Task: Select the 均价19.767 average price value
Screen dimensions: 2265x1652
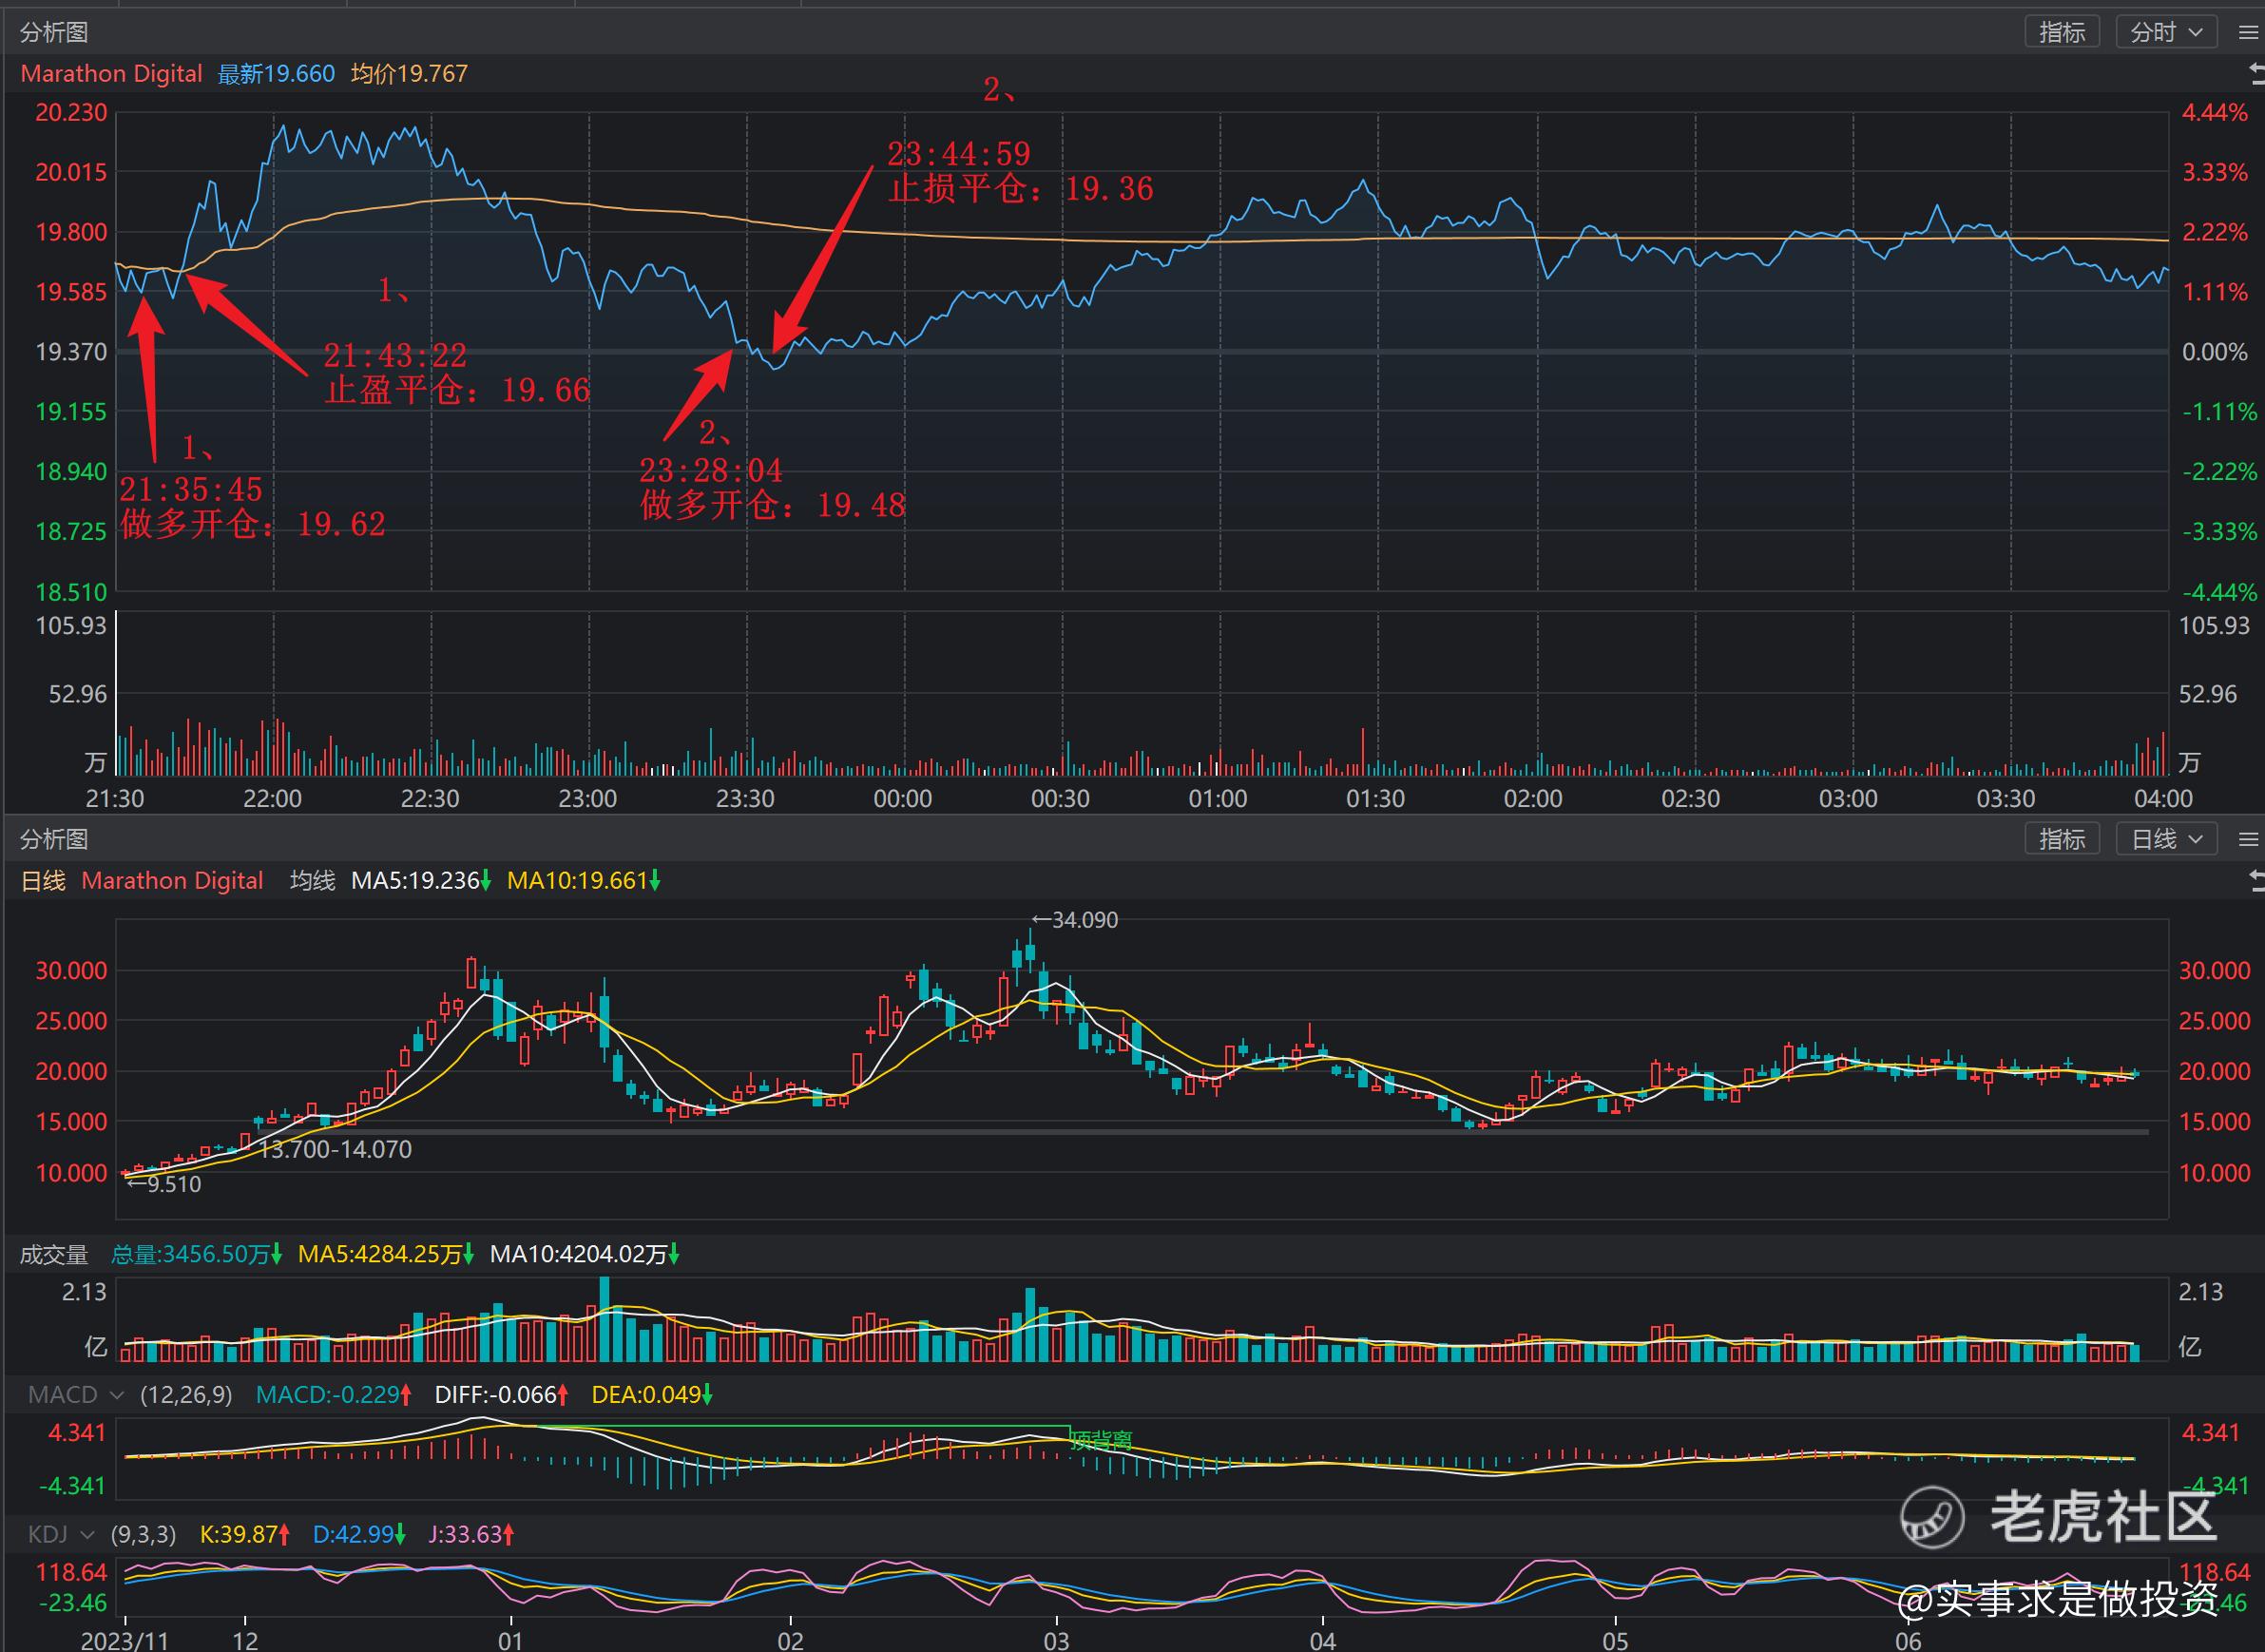Action: pos(409,74)
